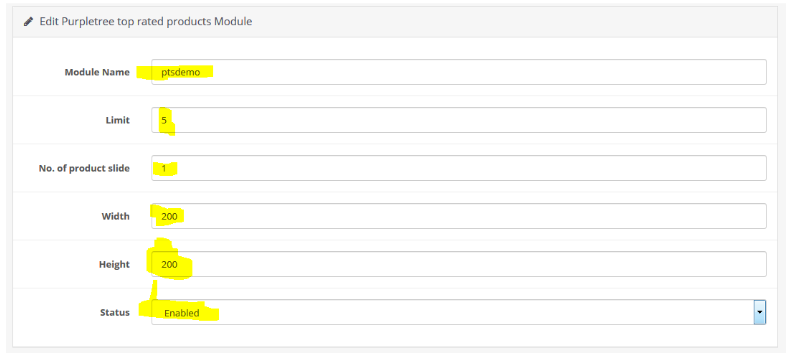Viewport: 808px width, 364px height.
Task: Click the Module Name input field
Action: (x=459, y=72)
